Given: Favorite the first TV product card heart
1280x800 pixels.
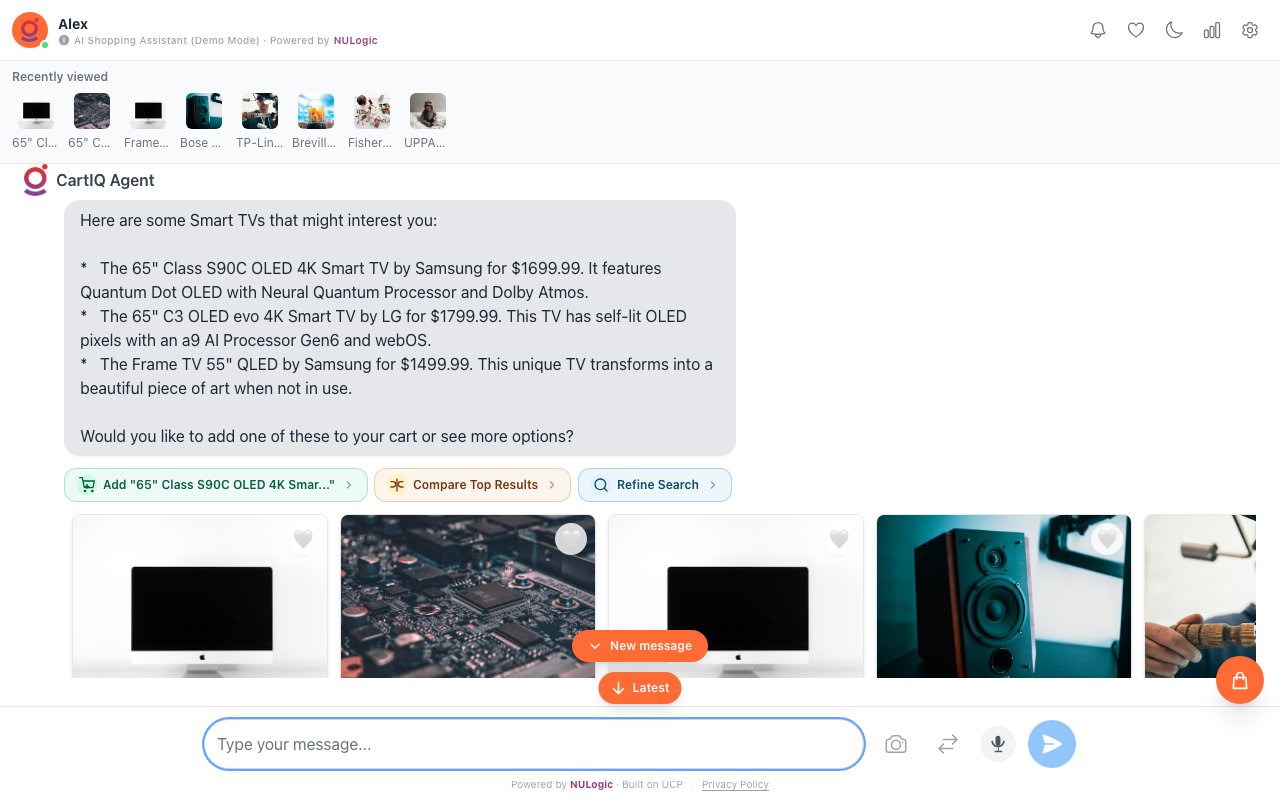Looking at the screenshot, I should pos(303,539).
